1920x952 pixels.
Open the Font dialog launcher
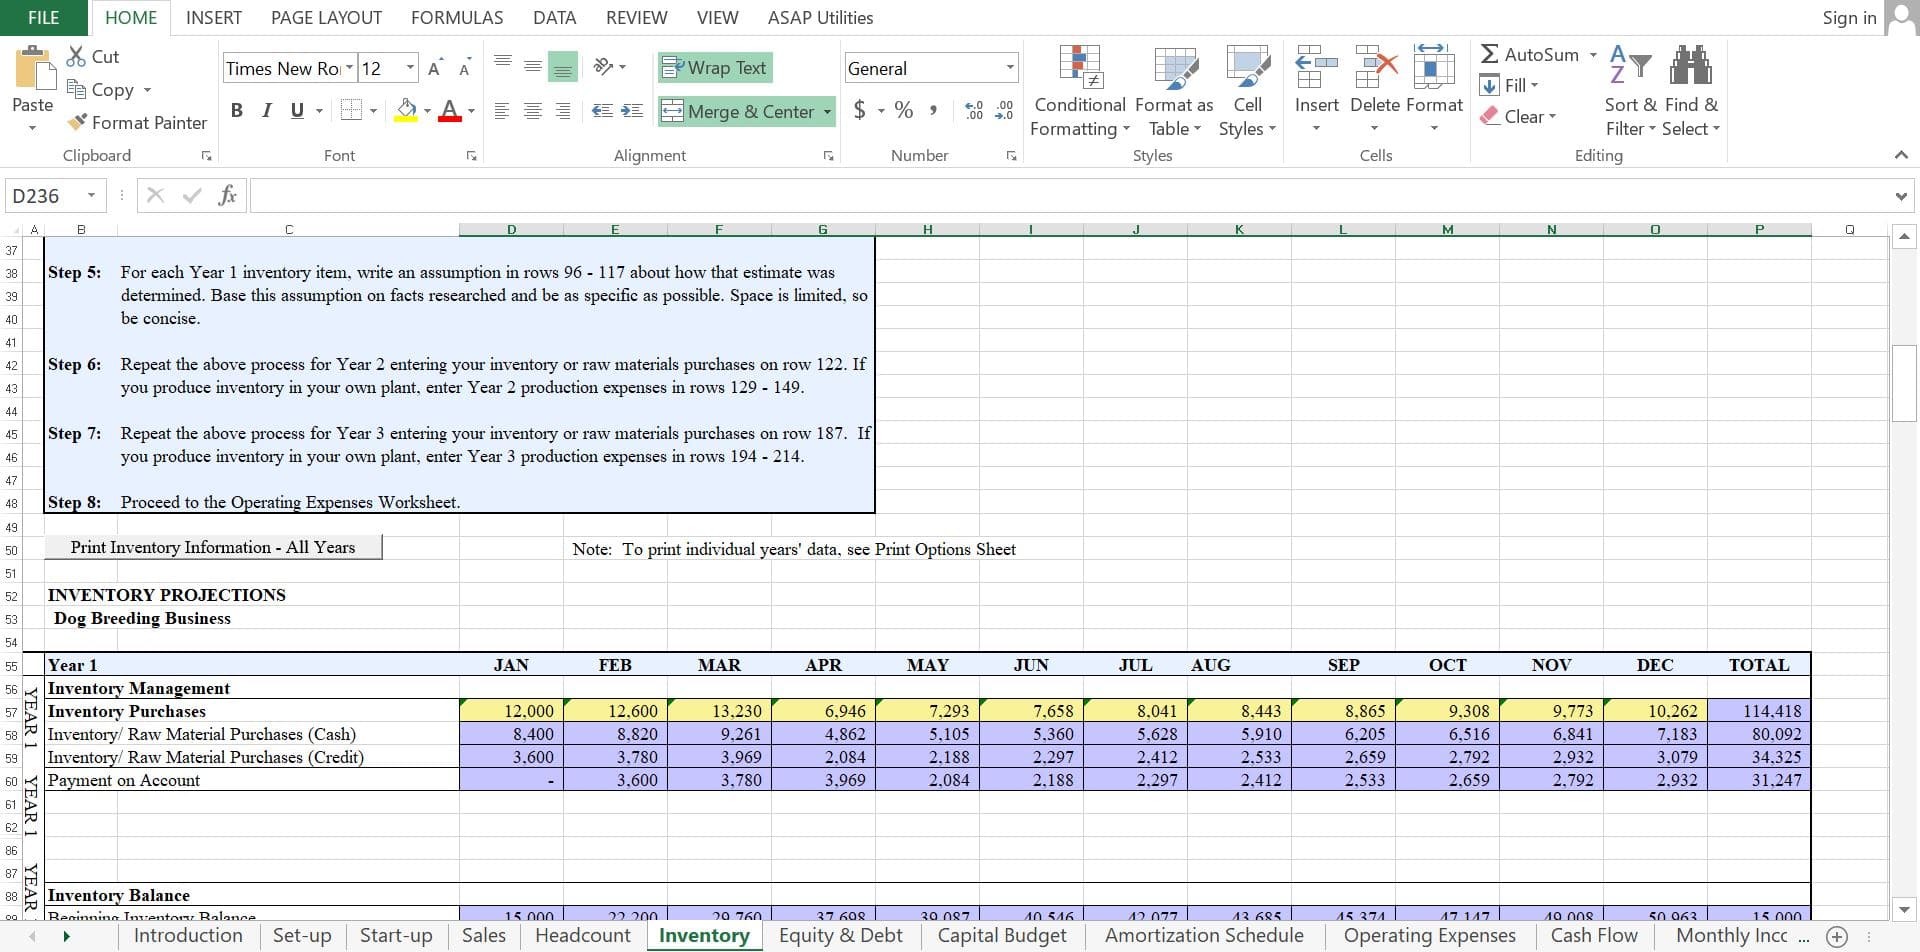click(471, 156)
